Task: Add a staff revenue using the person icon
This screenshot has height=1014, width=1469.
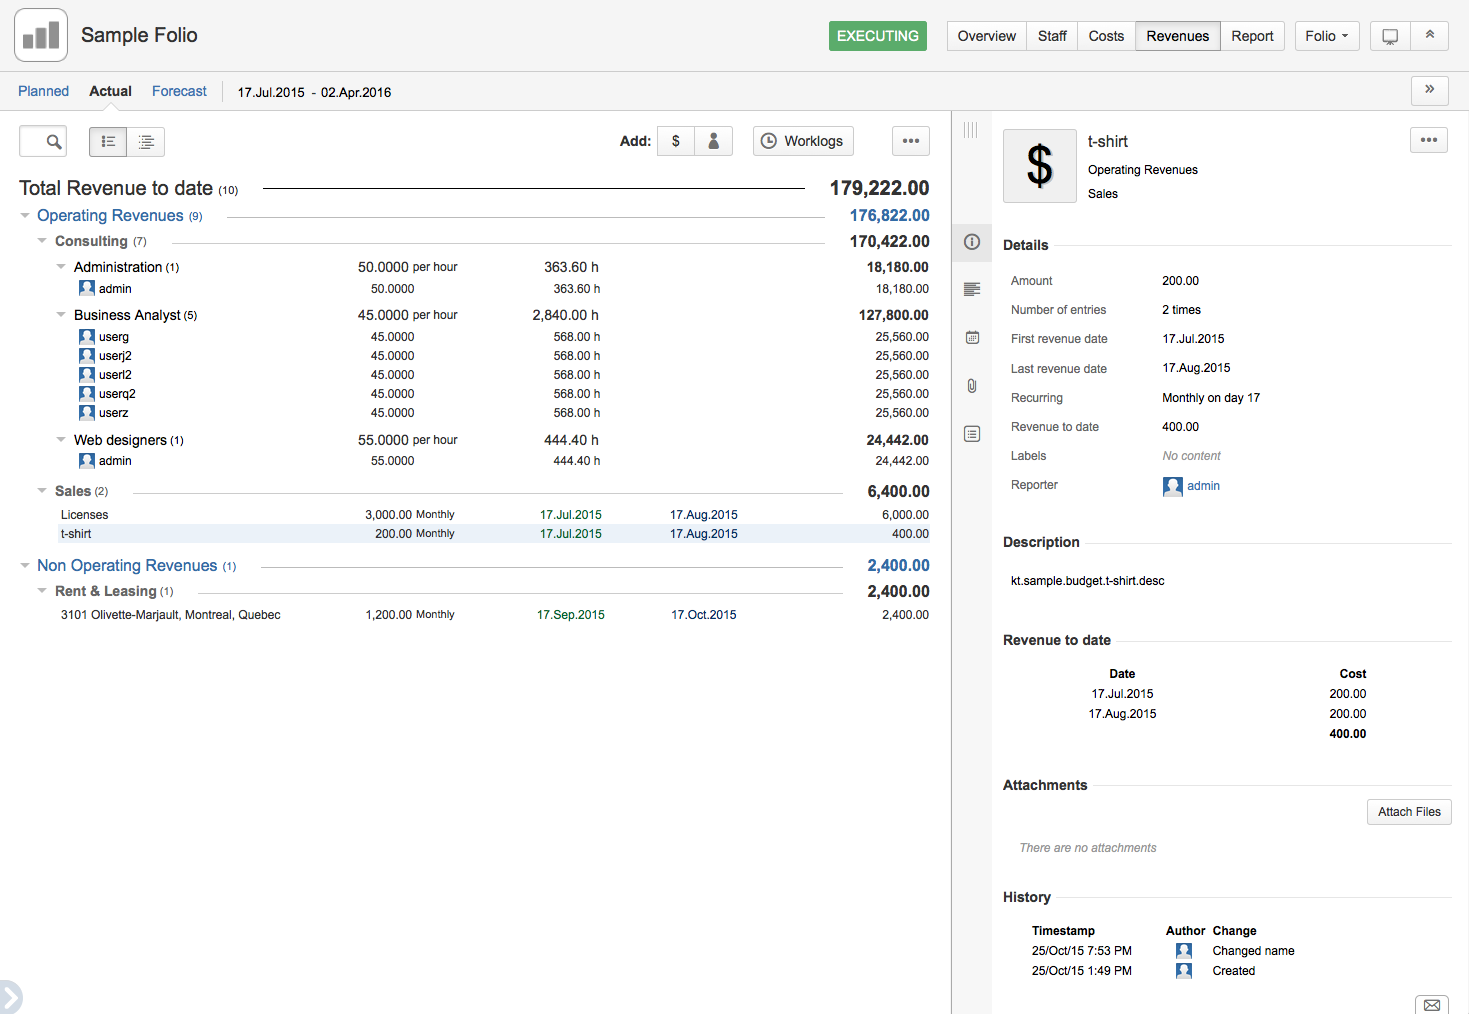Action: (713, 140)
